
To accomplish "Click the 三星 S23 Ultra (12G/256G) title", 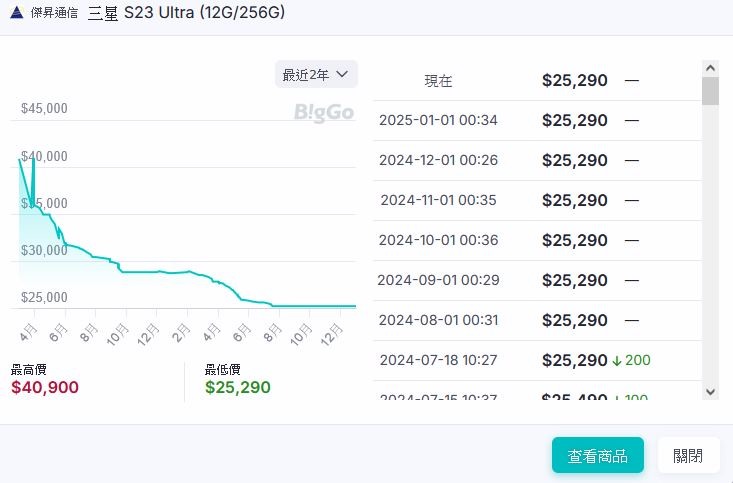I will (x=187, y=13).
